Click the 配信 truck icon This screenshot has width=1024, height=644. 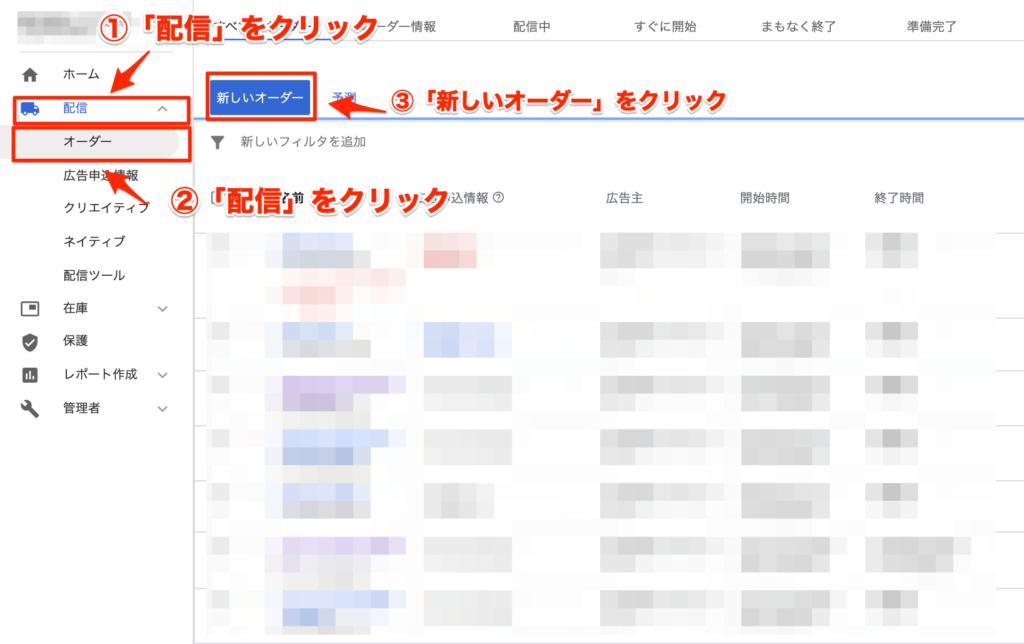[x=30, y=108]
